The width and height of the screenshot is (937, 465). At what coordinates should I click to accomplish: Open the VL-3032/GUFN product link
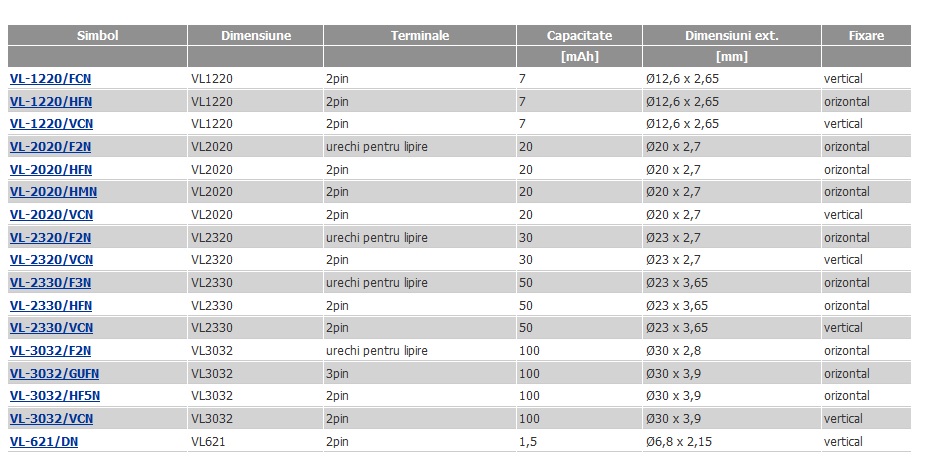pyautogui.click(x=54, y=374)
